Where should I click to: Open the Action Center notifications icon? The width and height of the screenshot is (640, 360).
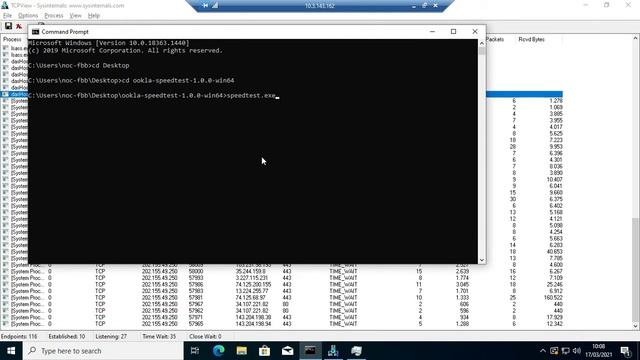tap(626, 351)
